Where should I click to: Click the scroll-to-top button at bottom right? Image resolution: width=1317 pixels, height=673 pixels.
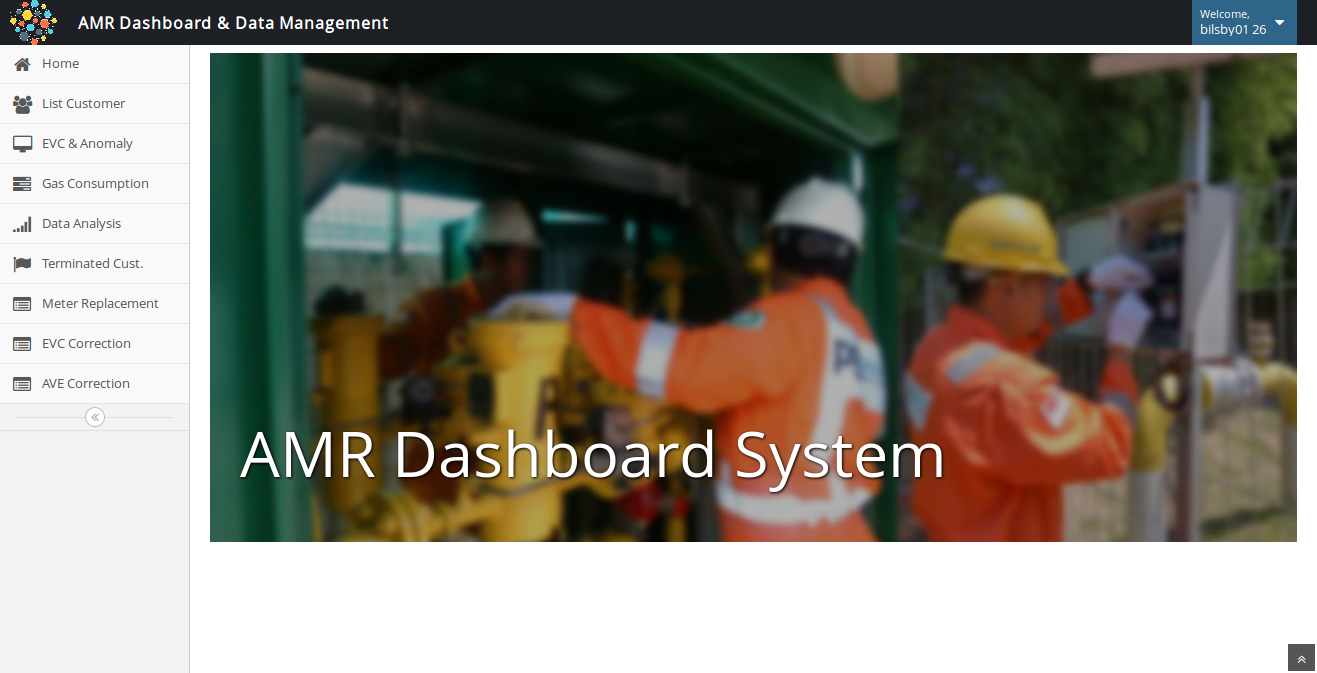pos(1301,658)
